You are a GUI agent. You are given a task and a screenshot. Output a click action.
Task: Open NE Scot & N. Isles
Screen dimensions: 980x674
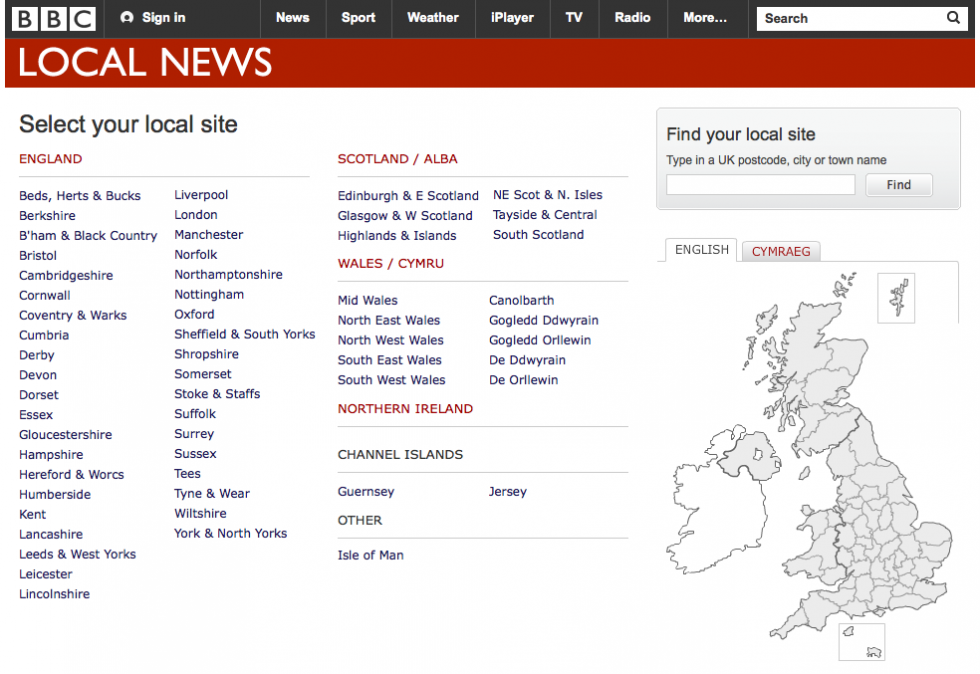click(548, 195)
